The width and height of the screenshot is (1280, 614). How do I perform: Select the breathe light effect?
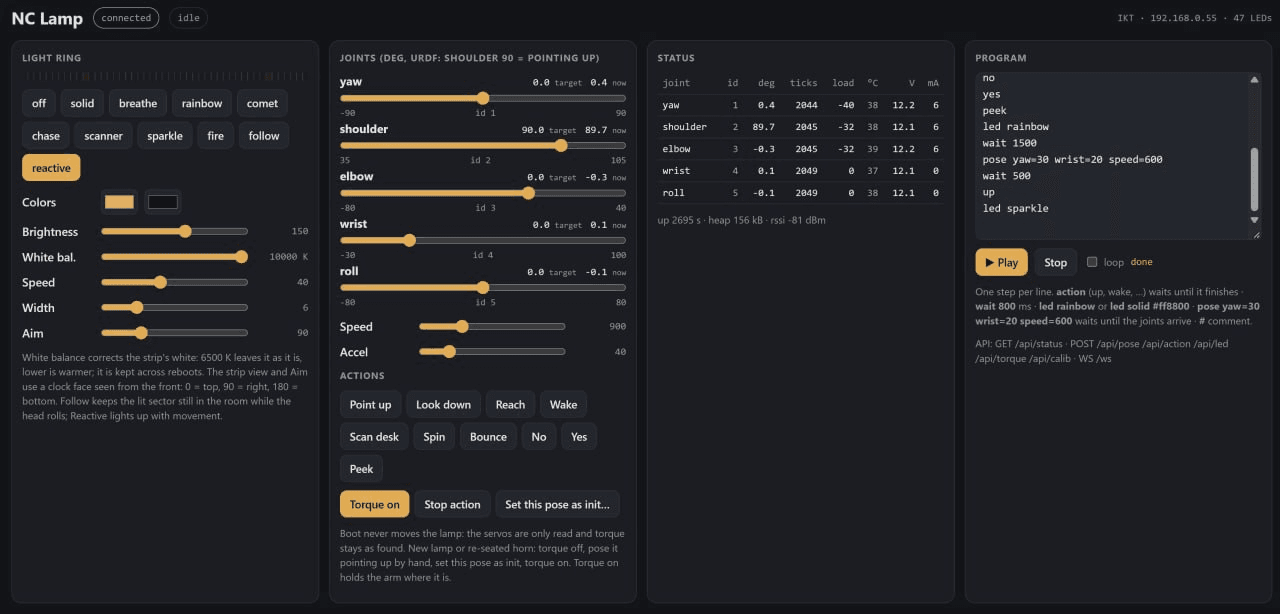click(138, 103)
